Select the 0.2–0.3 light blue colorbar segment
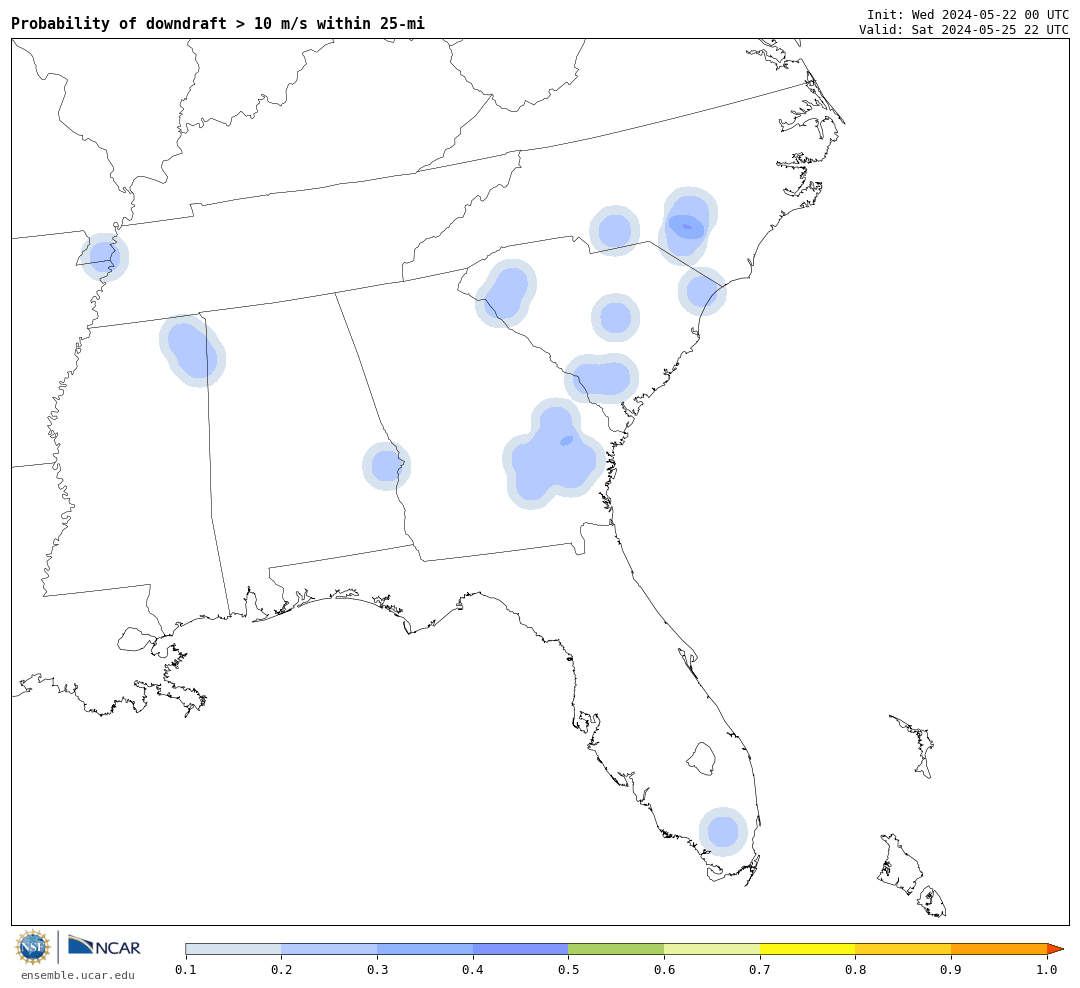 pos(329,949)
